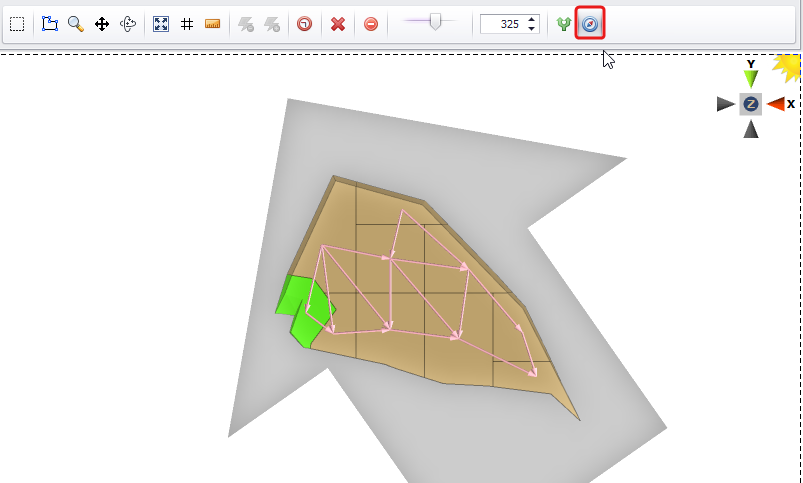Viewport: 803px width, 483px height.
Task: Select the four-arrow pan view tool
Action: click(102, 24)
